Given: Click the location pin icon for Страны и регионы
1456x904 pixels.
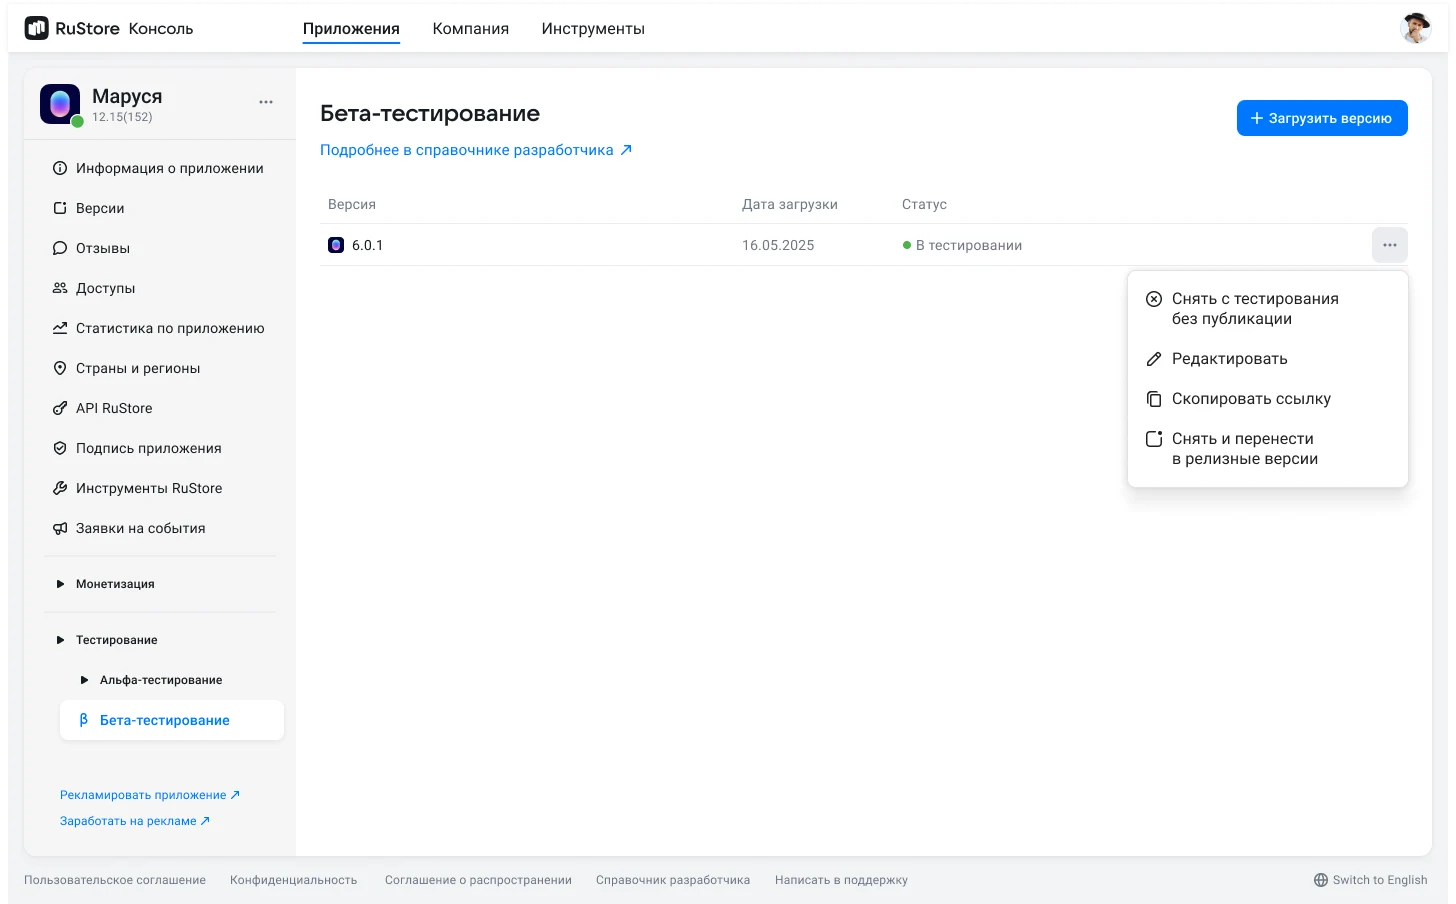Looking at the screenshot, I should point(60,368).
